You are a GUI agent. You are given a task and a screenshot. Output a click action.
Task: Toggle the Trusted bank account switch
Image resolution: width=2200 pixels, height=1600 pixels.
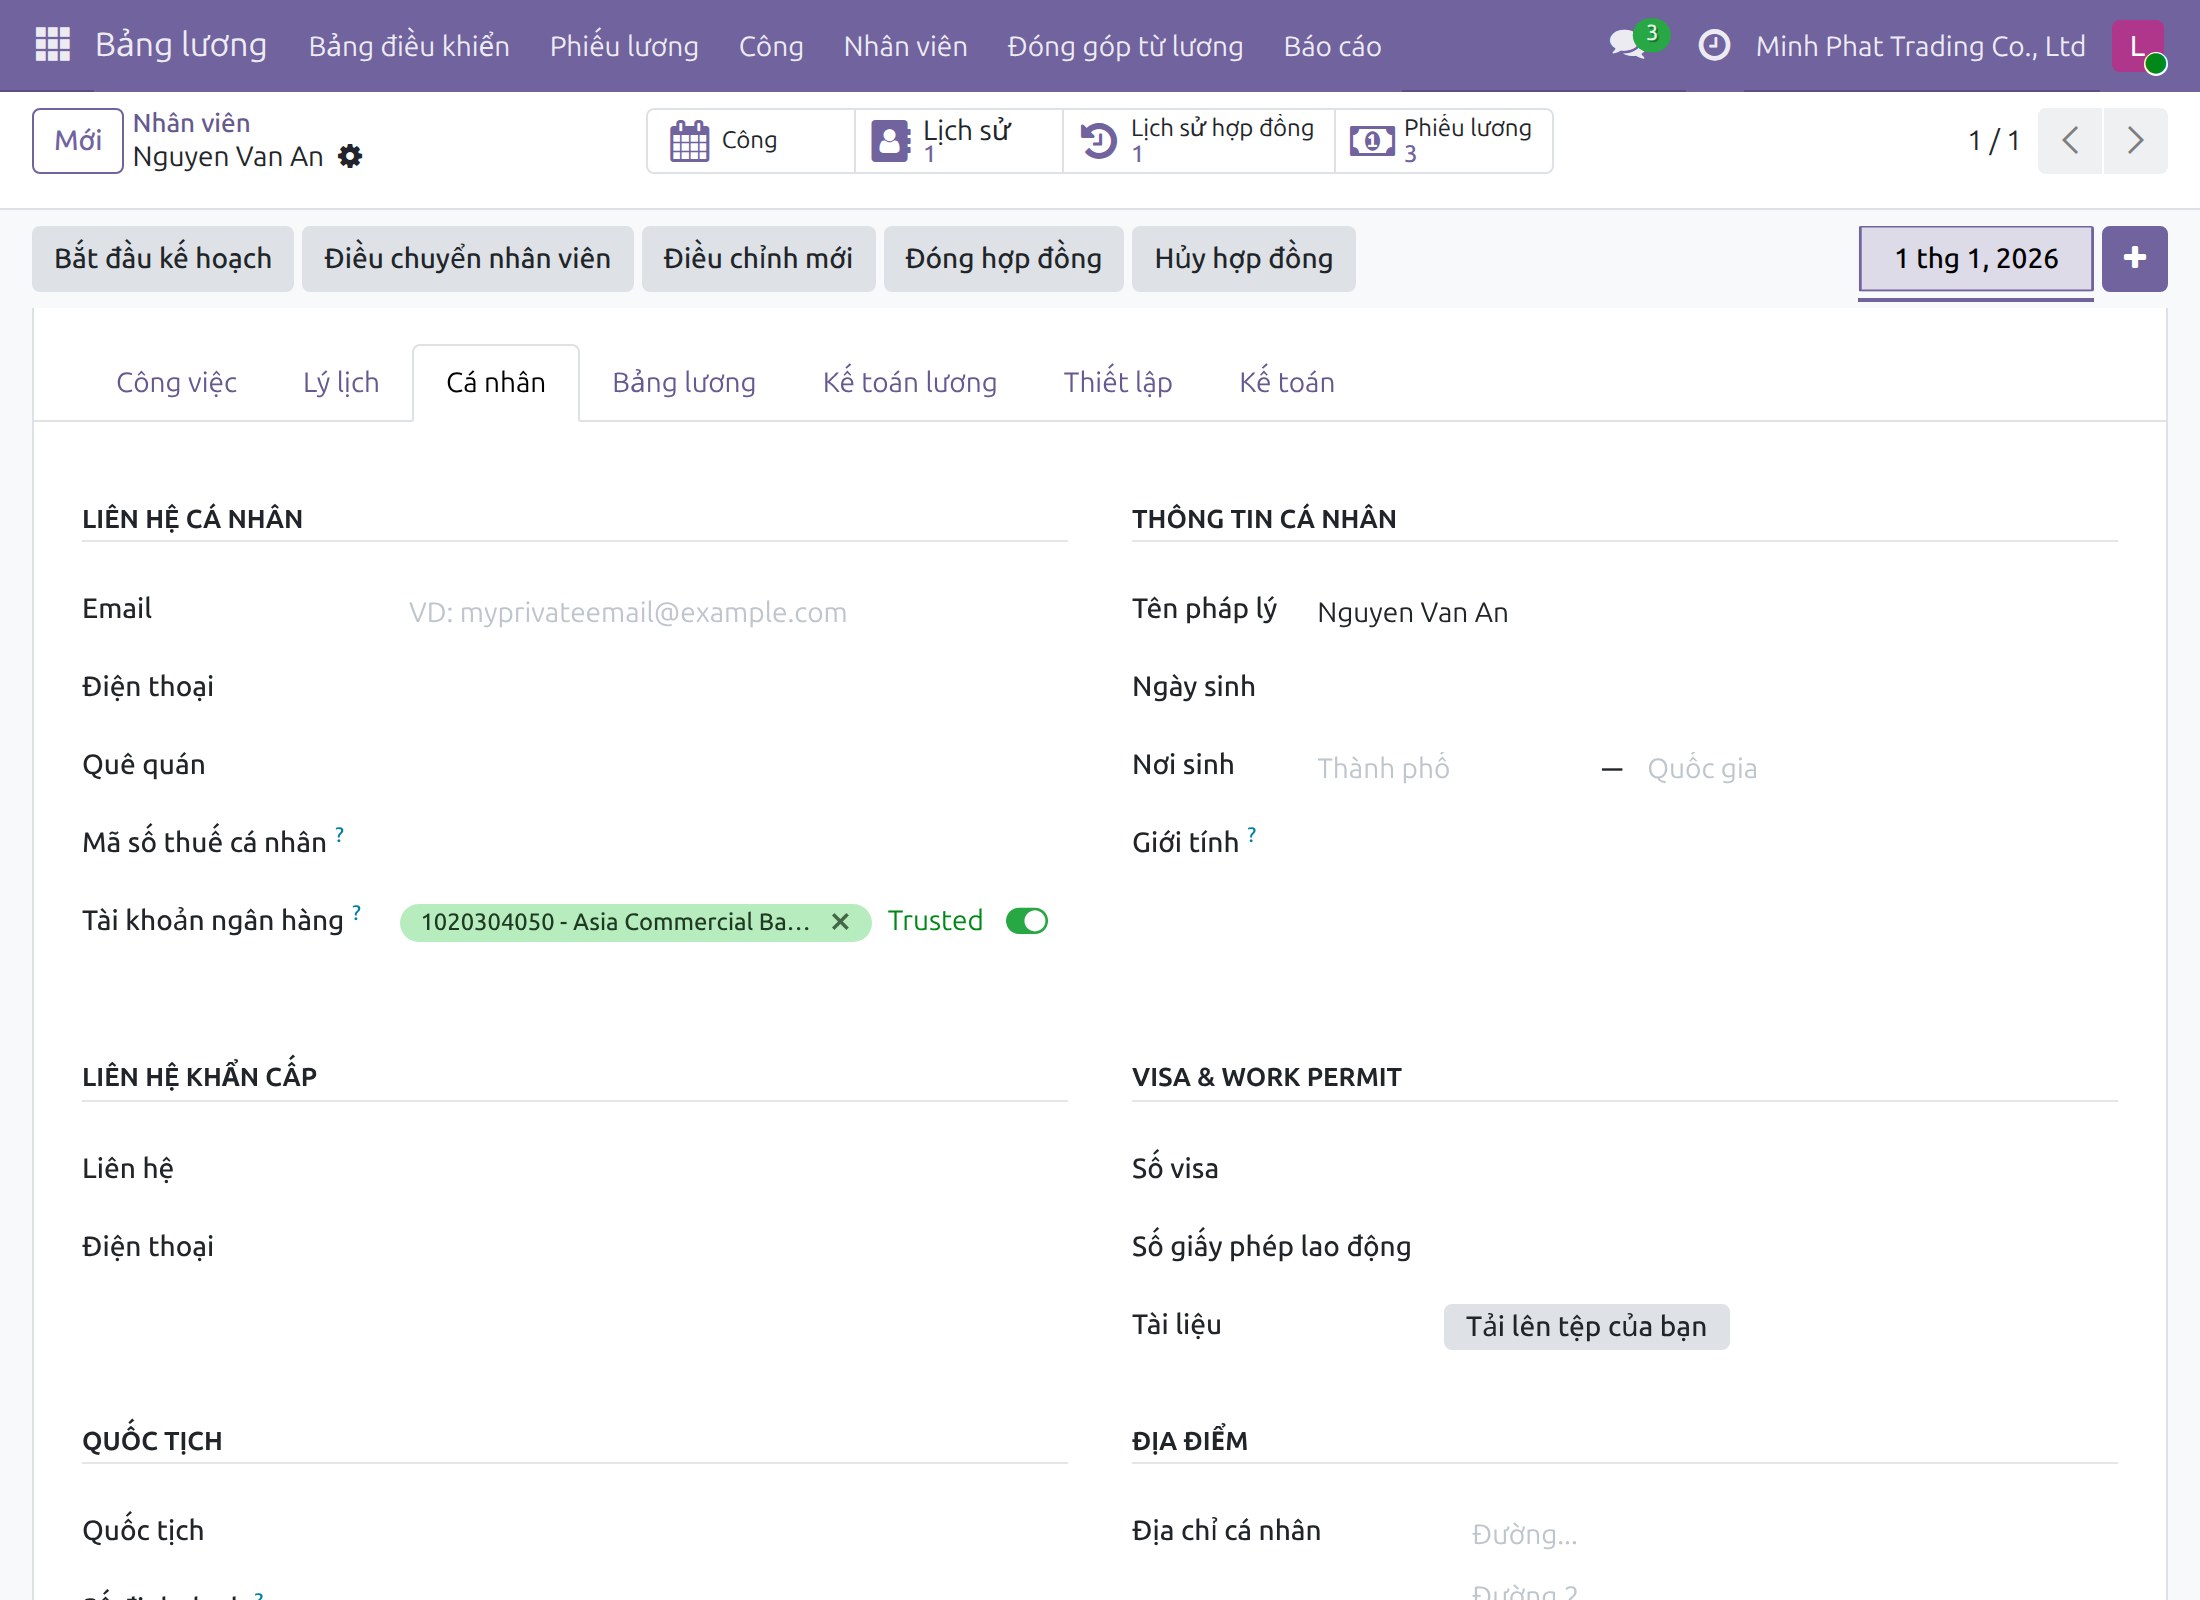tap(1027, 921)
